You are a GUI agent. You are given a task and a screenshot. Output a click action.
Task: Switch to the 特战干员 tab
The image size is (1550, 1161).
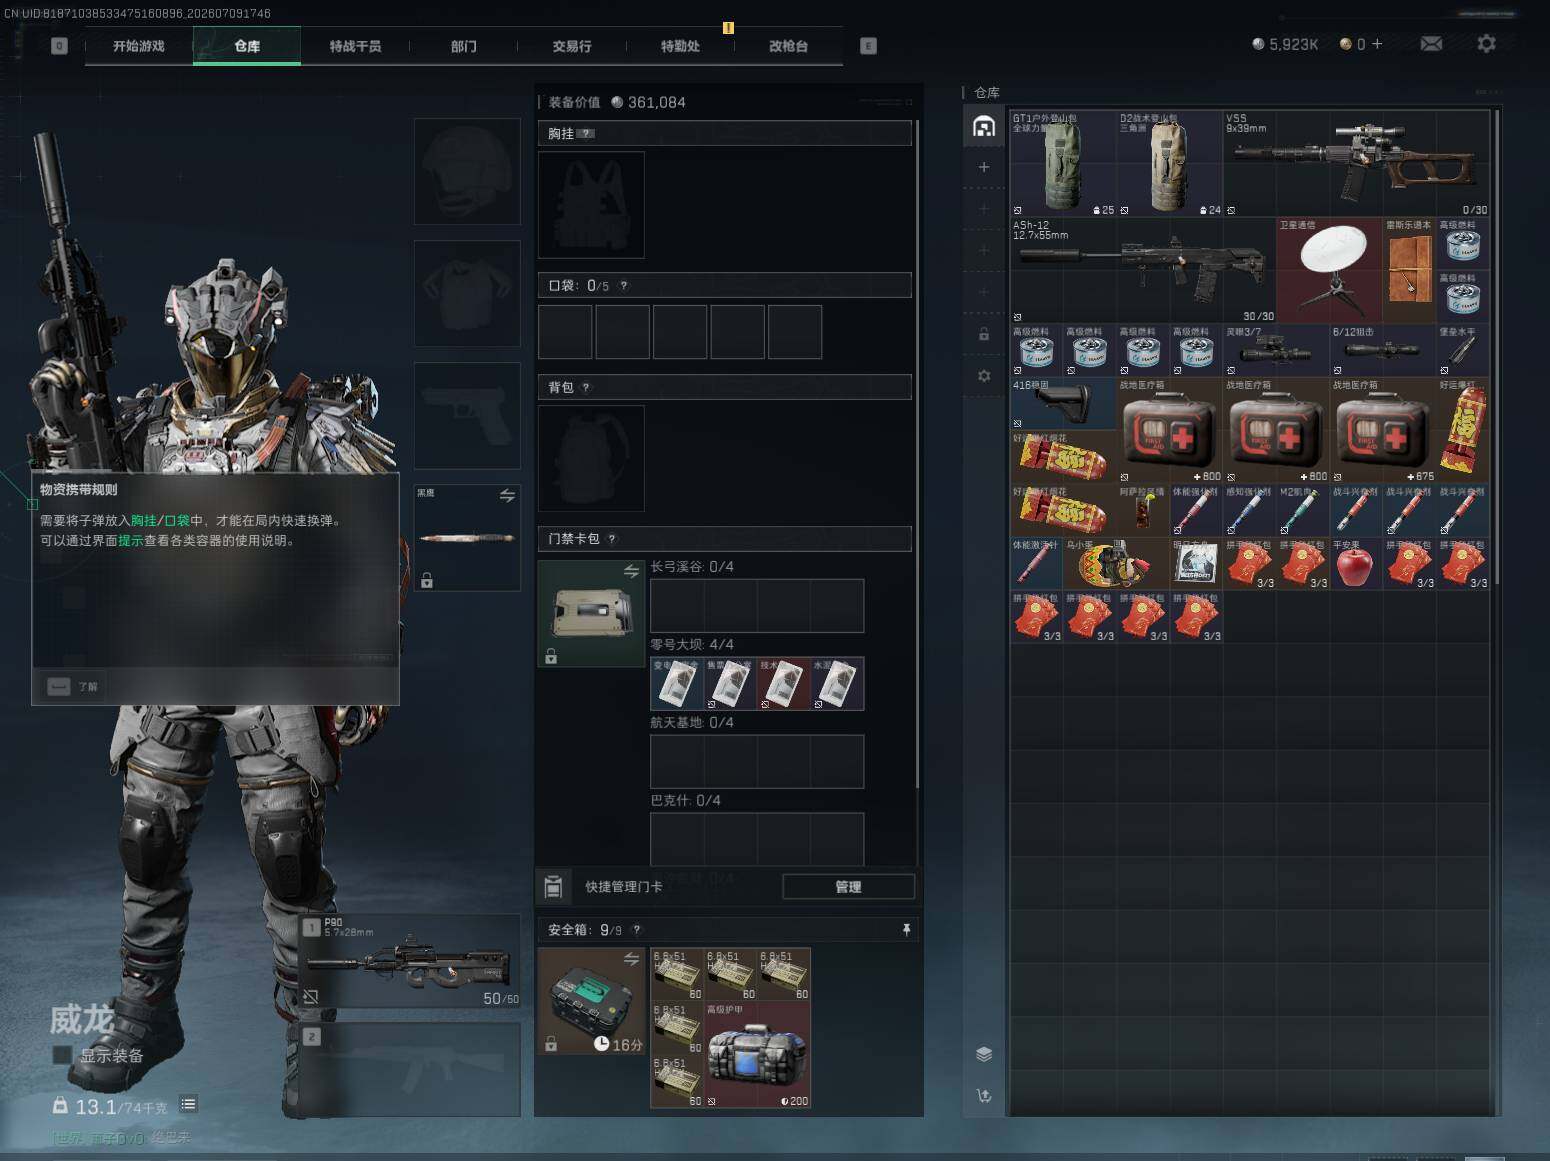(x=355, y=46)
